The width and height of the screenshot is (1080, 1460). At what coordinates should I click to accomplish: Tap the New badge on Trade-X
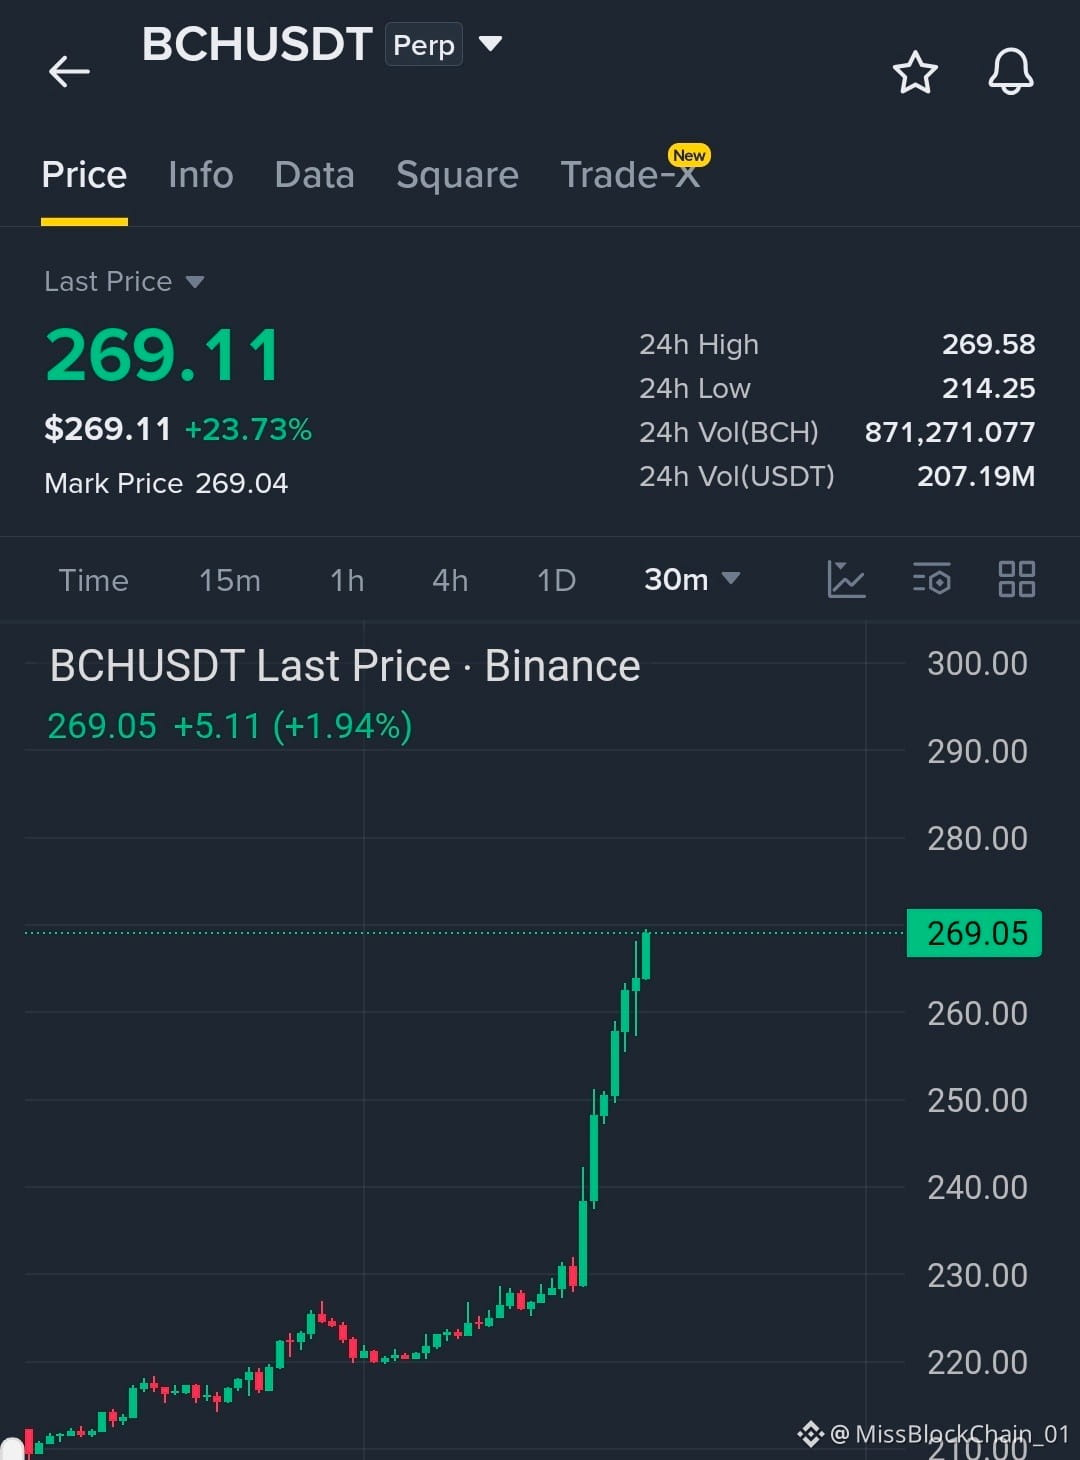689,155
